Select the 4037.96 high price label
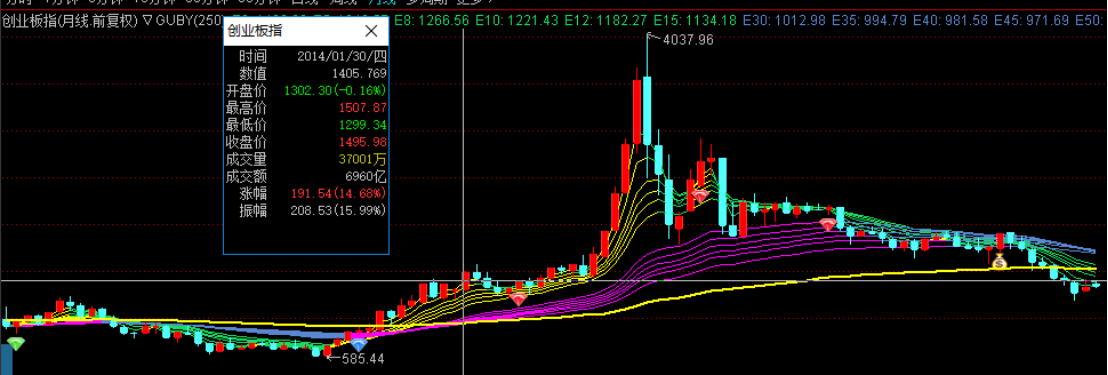1108x375 pixels. [x=687, y=40]
